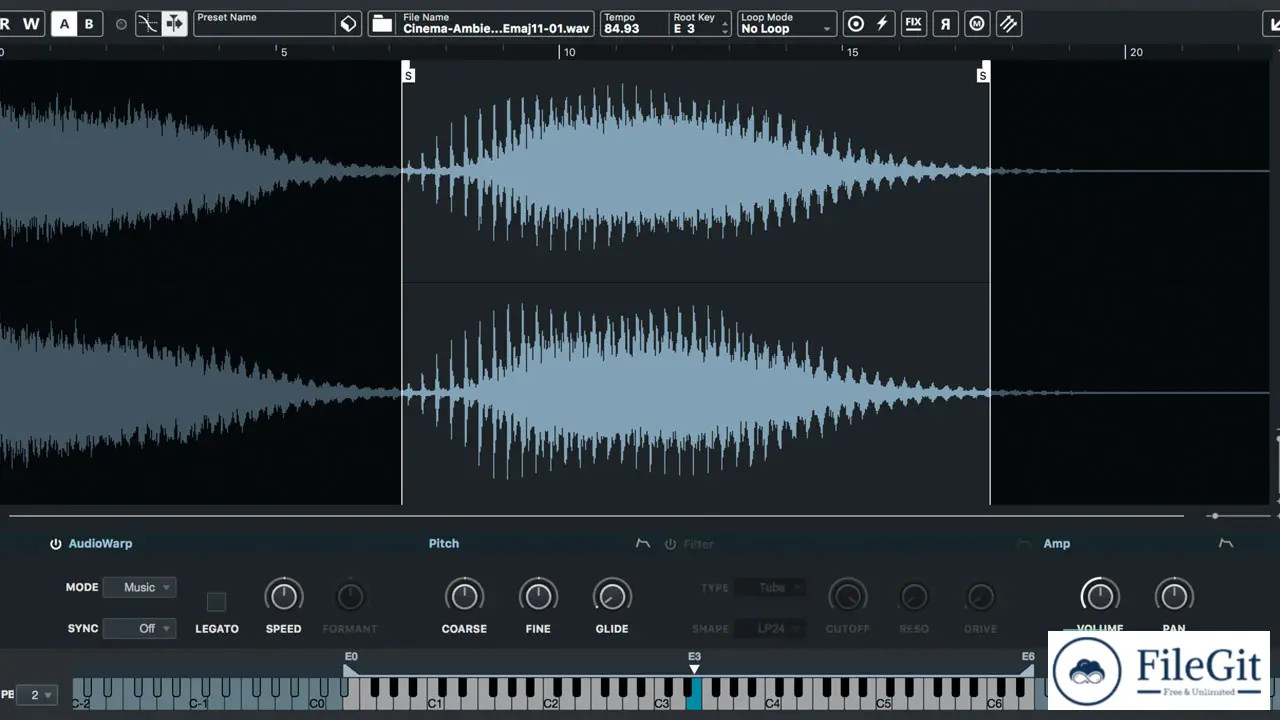Enable the LEGATO checkbox

click(216, 602)
